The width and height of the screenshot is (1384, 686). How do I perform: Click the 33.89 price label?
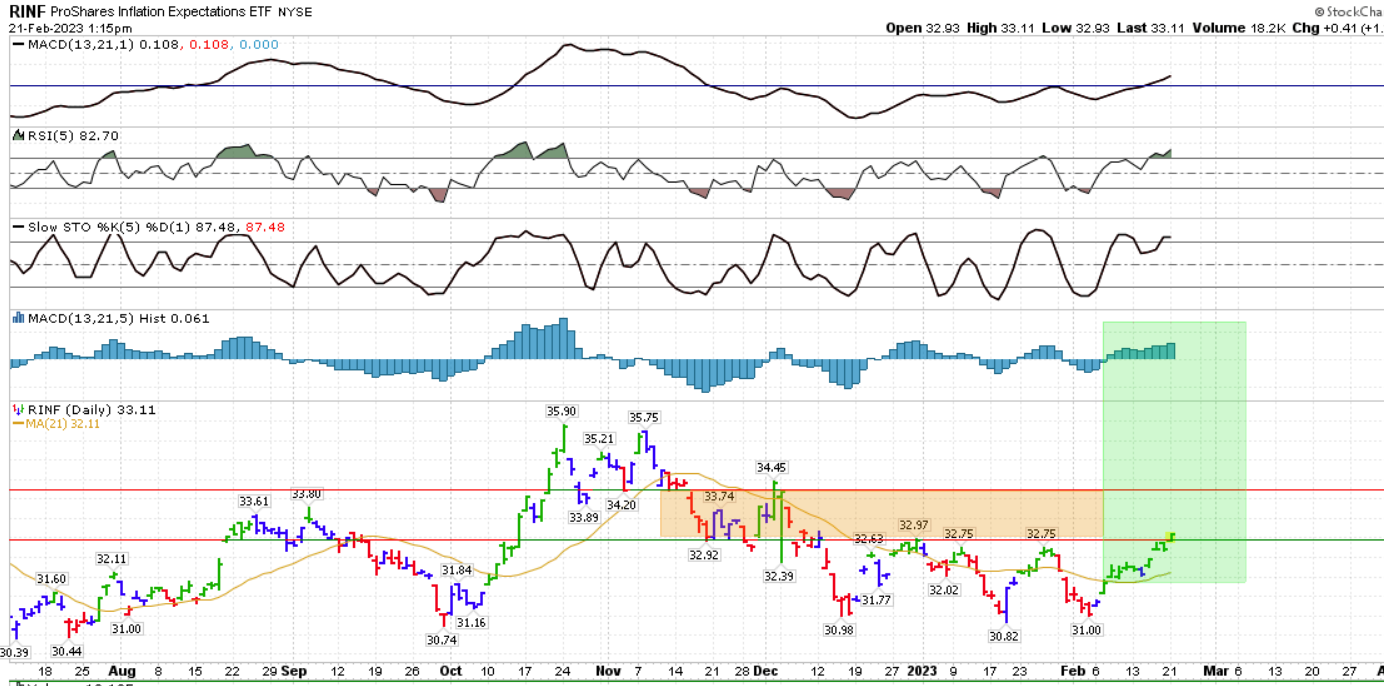pyautogui.click(x=584, y=517)
